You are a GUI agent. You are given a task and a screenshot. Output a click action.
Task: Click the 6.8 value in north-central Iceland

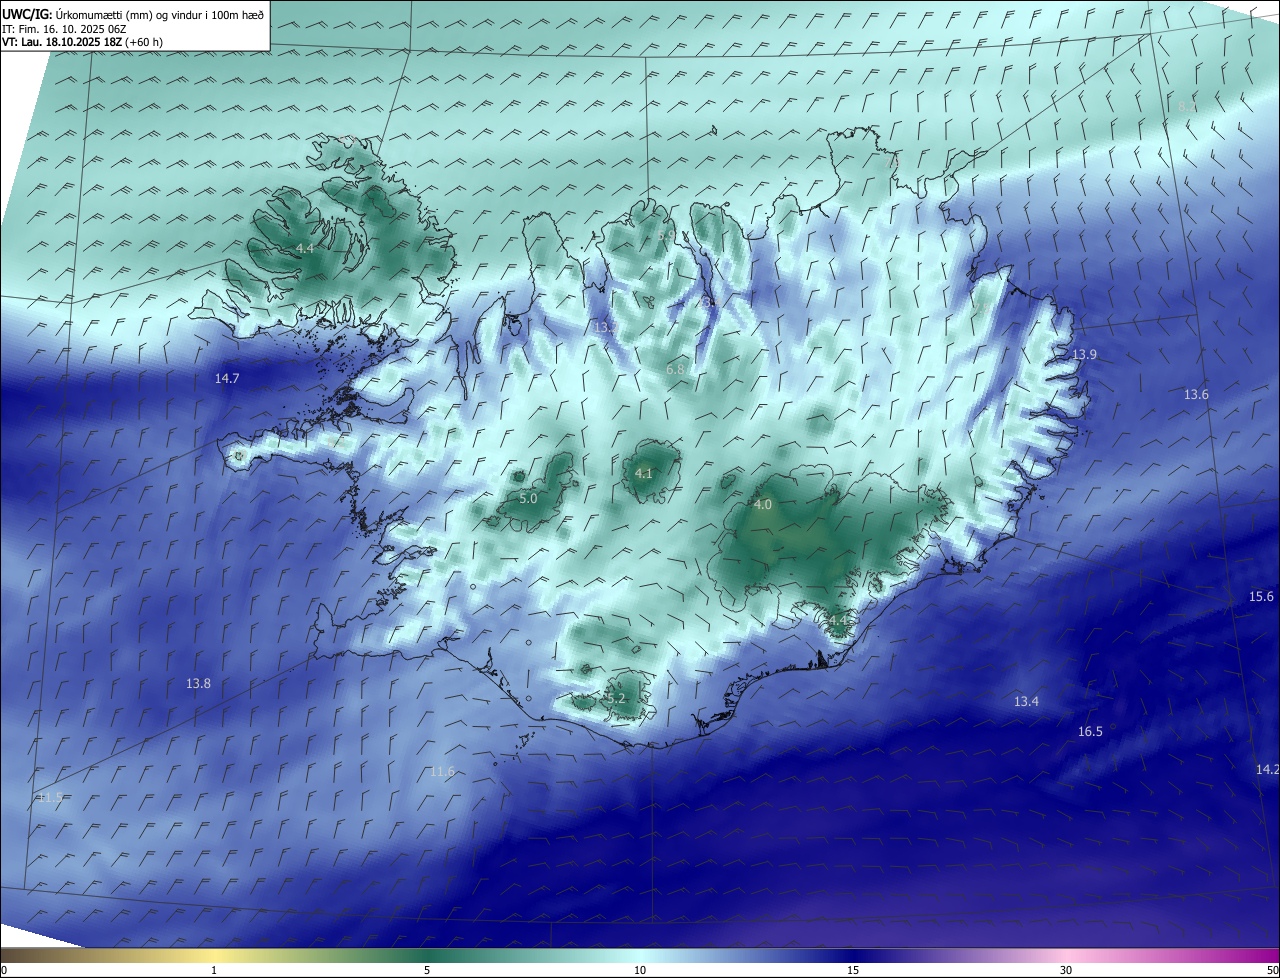tap(675, 370)
